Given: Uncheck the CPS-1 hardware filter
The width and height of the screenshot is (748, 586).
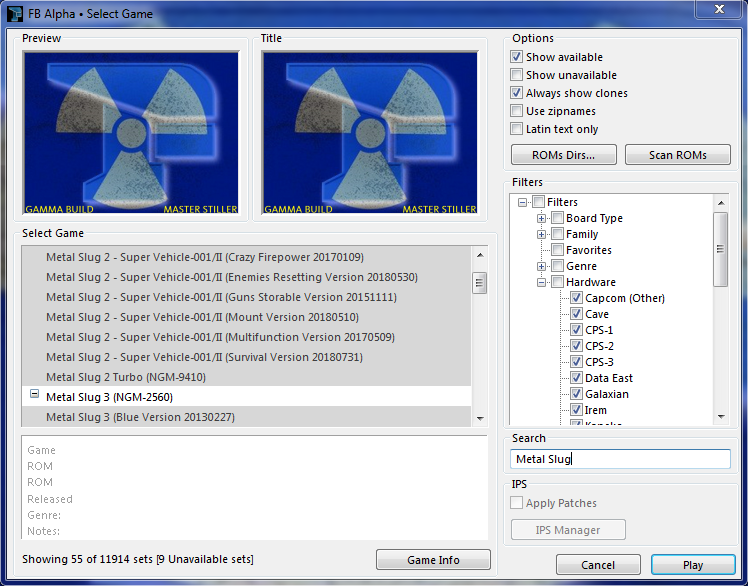Looking at the screenshot, I should coord(576,330).
